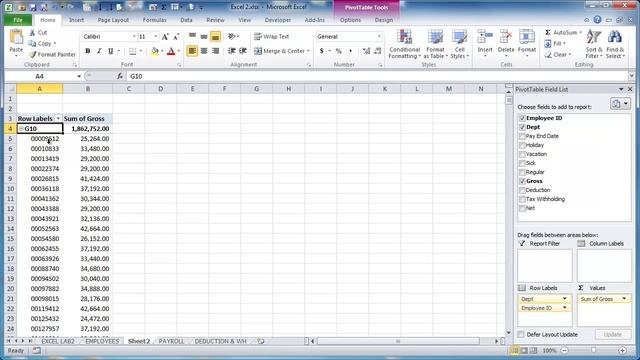Open PivotTable Options tab
Screen dimensions: 640x360
point(350,20)
